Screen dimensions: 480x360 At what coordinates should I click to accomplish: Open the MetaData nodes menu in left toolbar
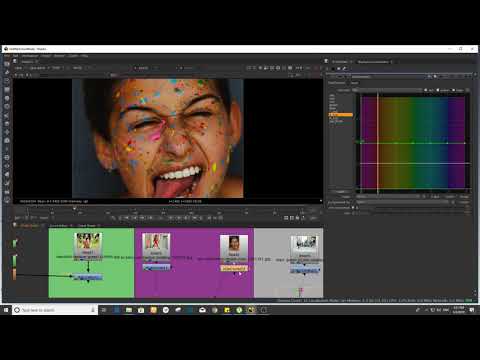point(7,174)
